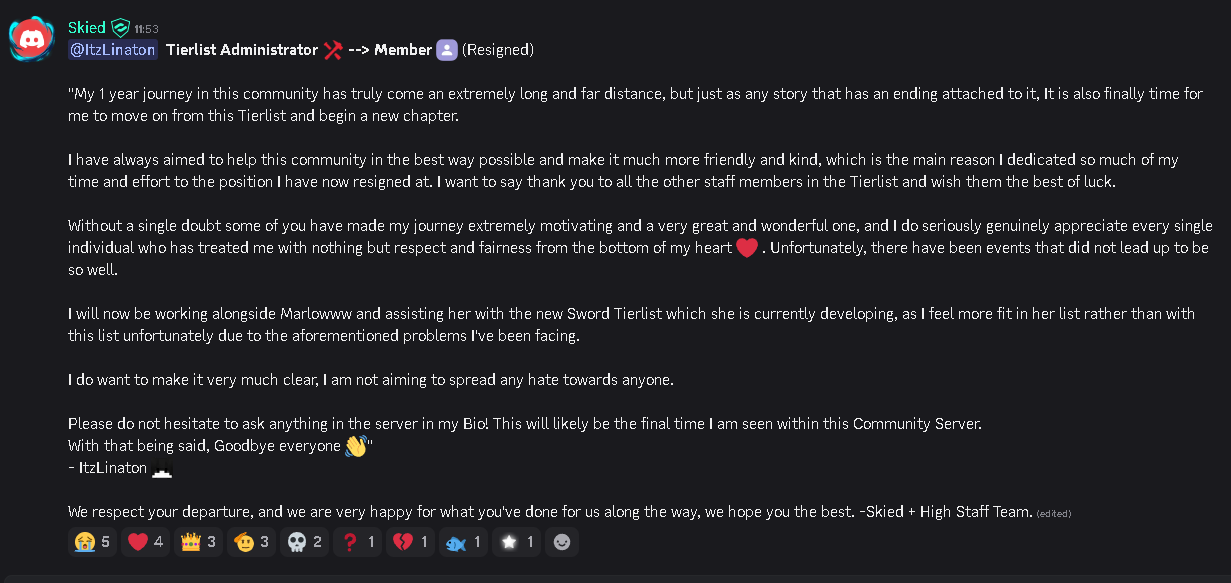Screen dimensions: 1231x583
Task: Click the 11:53 message timestamp
Action: click(x=146, y=29)
